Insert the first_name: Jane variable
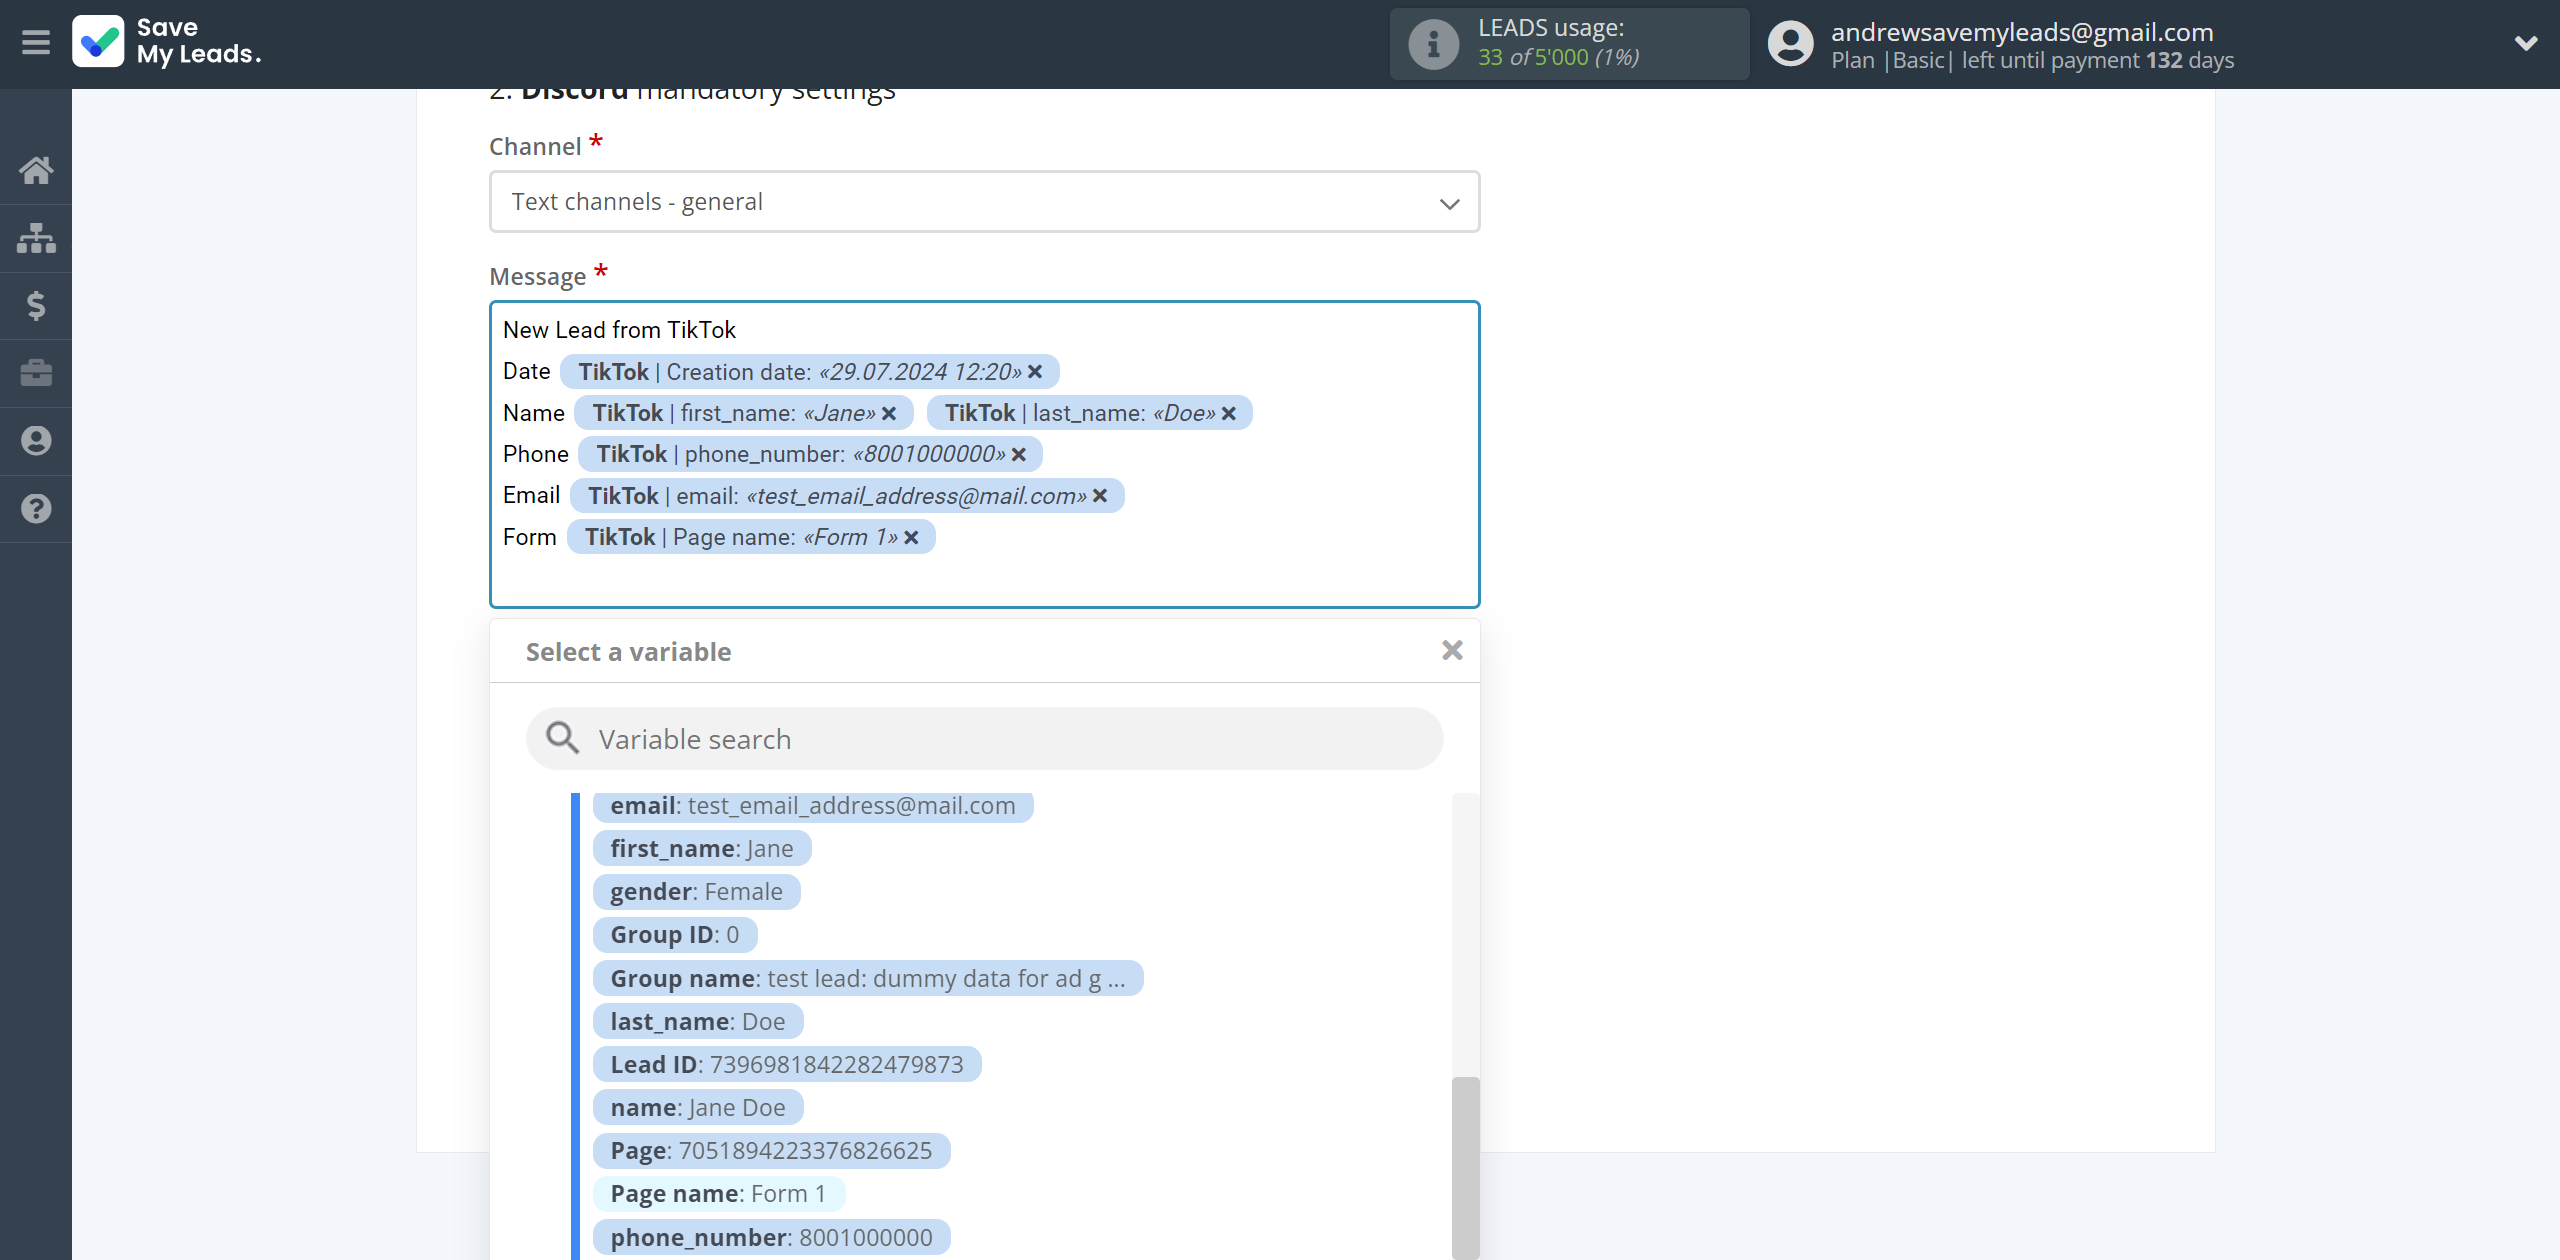2560x1260 pixels. [x=702, y=849]
